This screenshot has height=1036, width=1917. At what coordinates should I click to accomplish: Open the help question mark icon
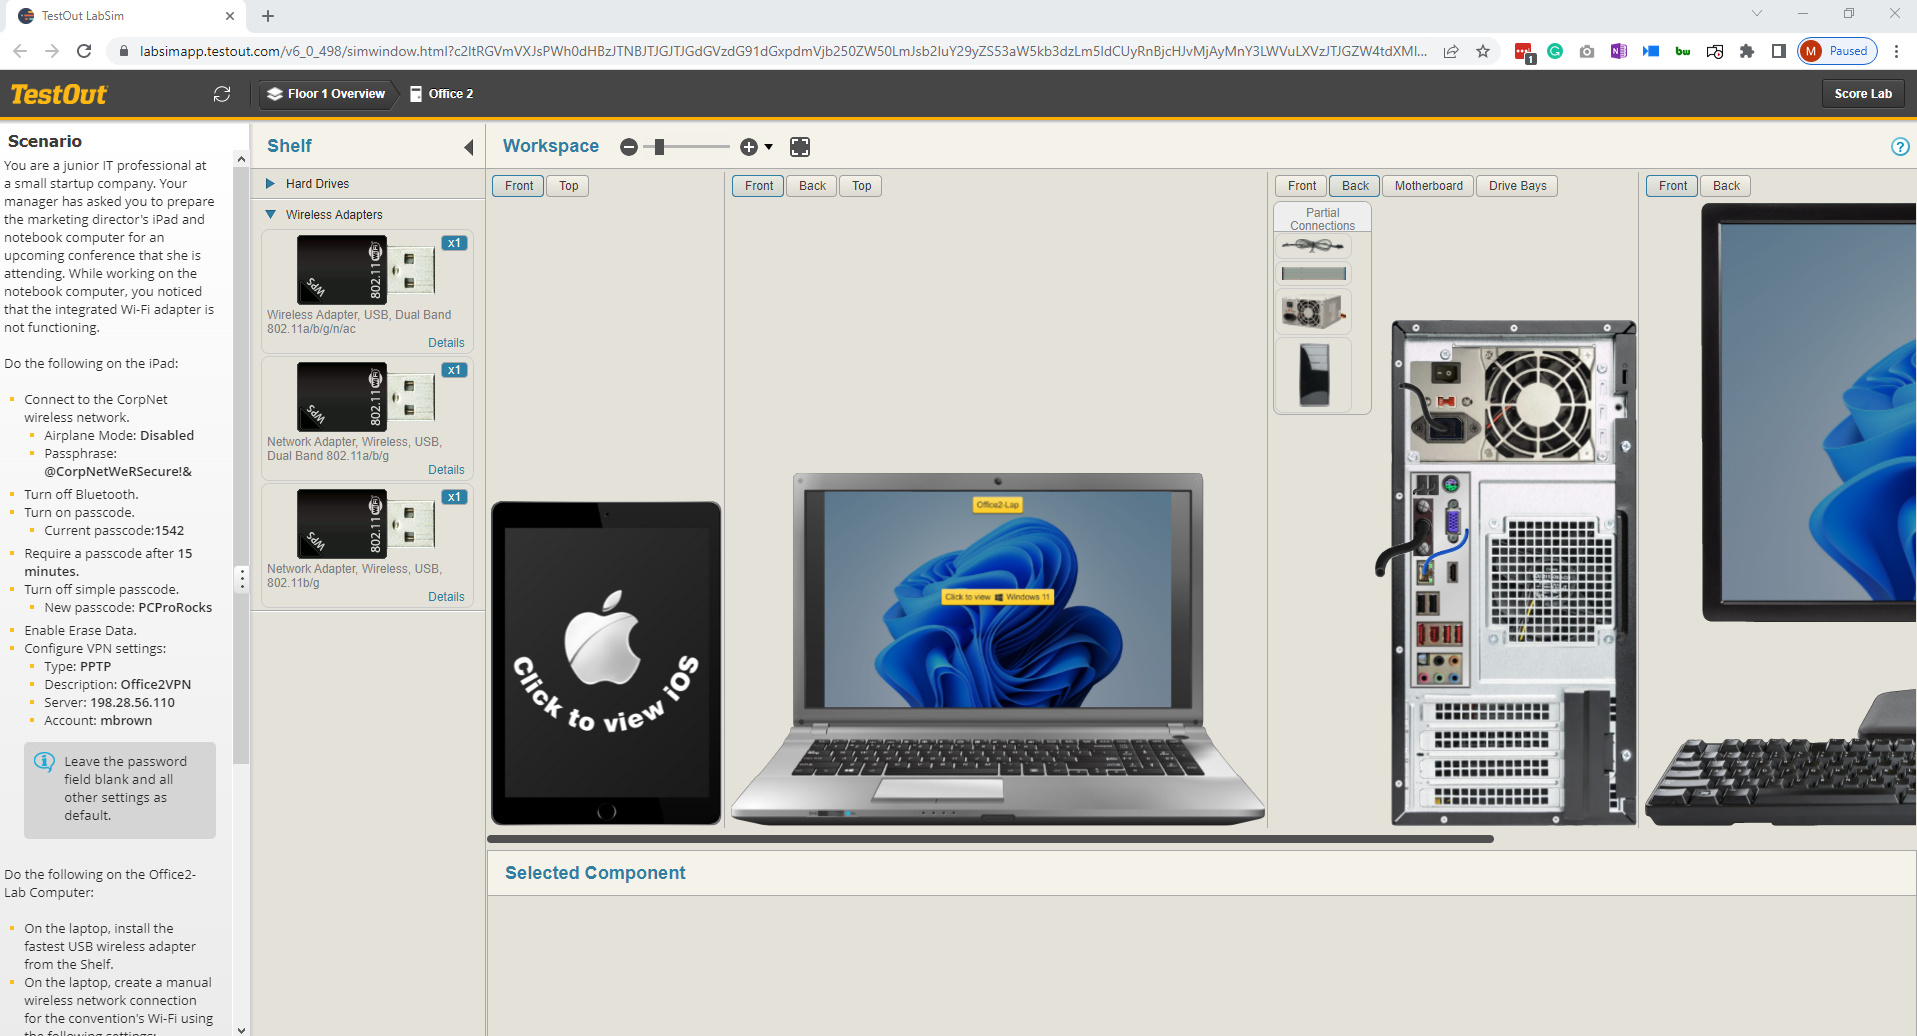(x=1900, y=147)
